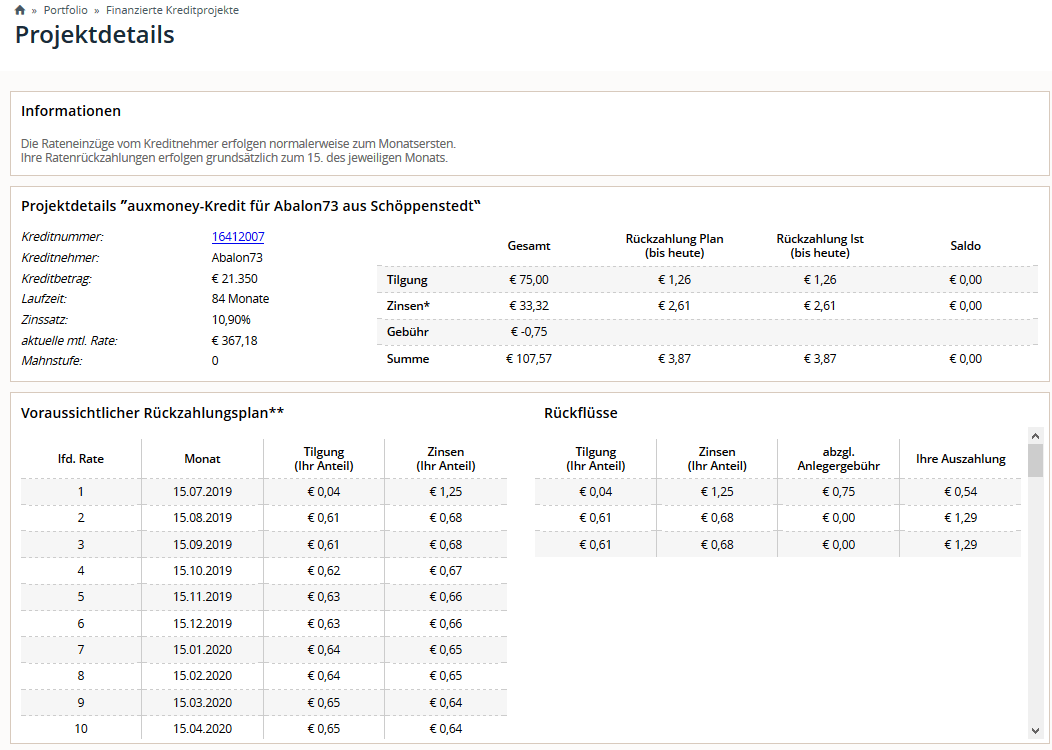Click the Zinsen value € 0,67 for rate 4
1052x750 pixels.
[x=445, y=571]
